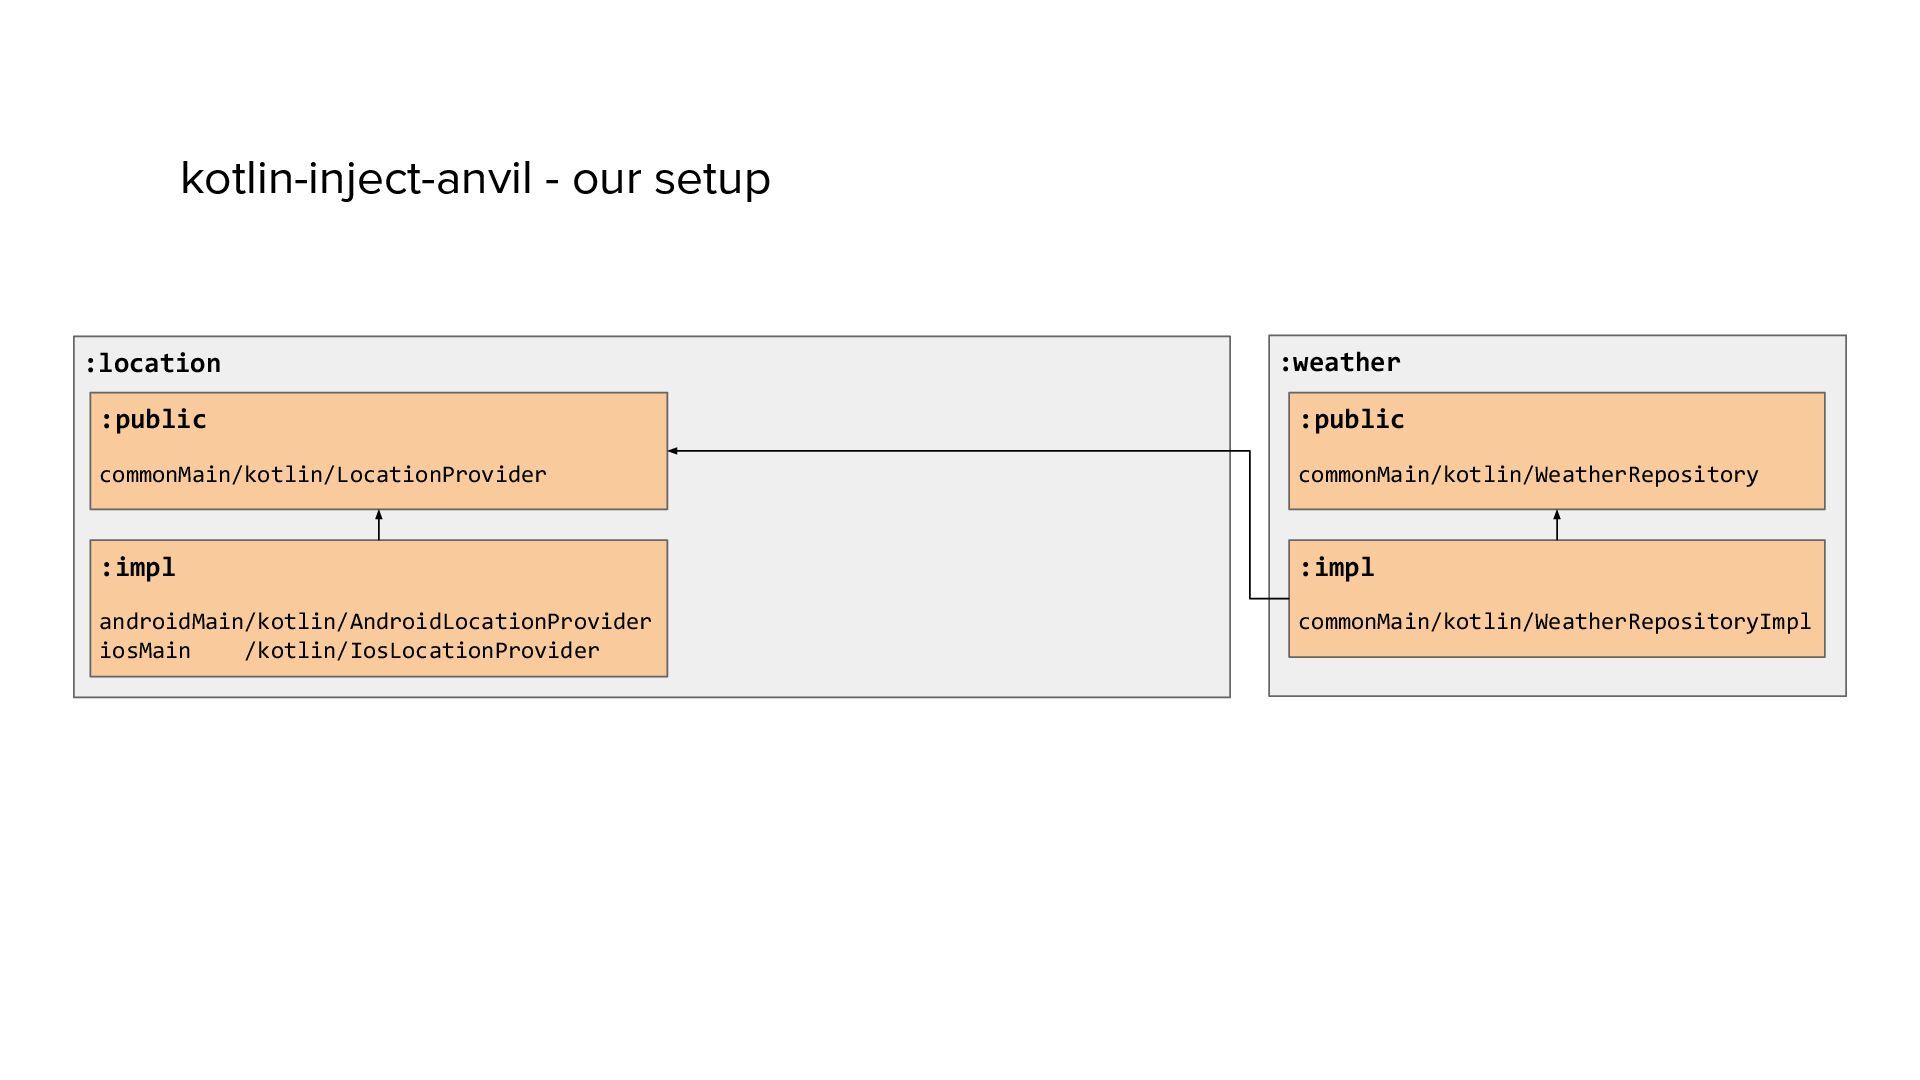
Task: Select the :location module heading
Action: click(153, 364)
